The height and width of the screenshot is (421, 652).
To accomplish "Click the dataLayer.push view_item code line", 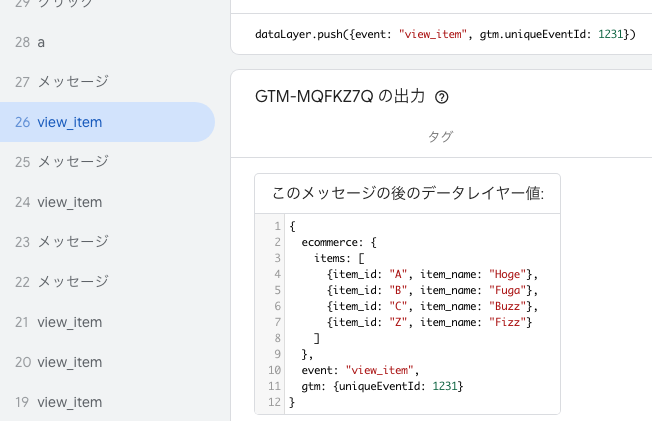I will [x=445, y=34].
